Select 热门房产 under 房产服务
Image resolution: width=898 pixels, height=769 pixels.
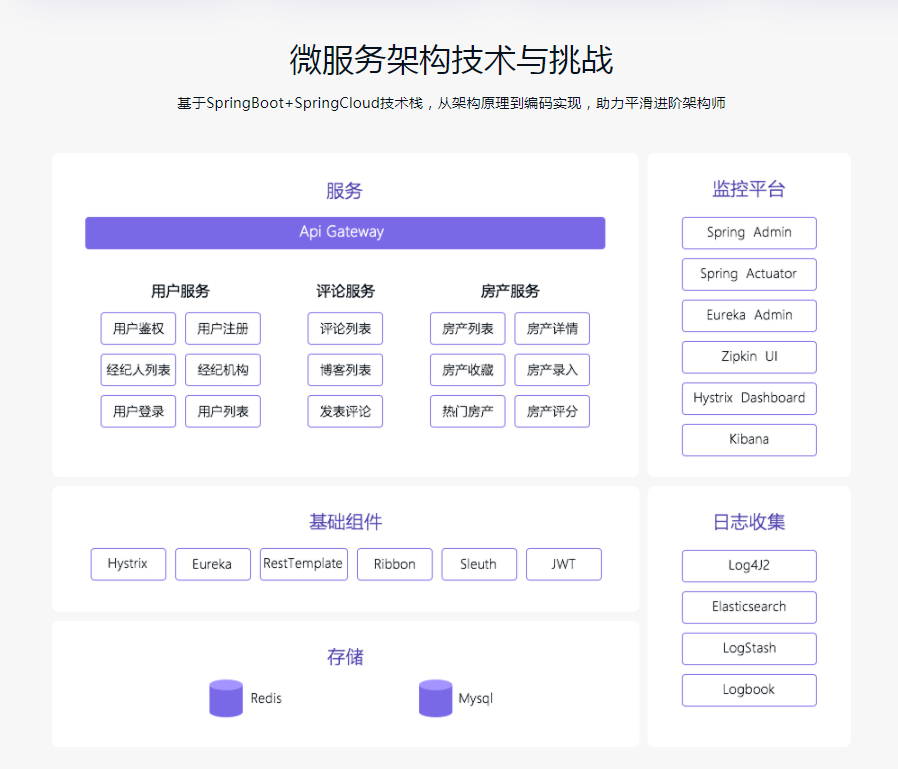coord(465,411)
